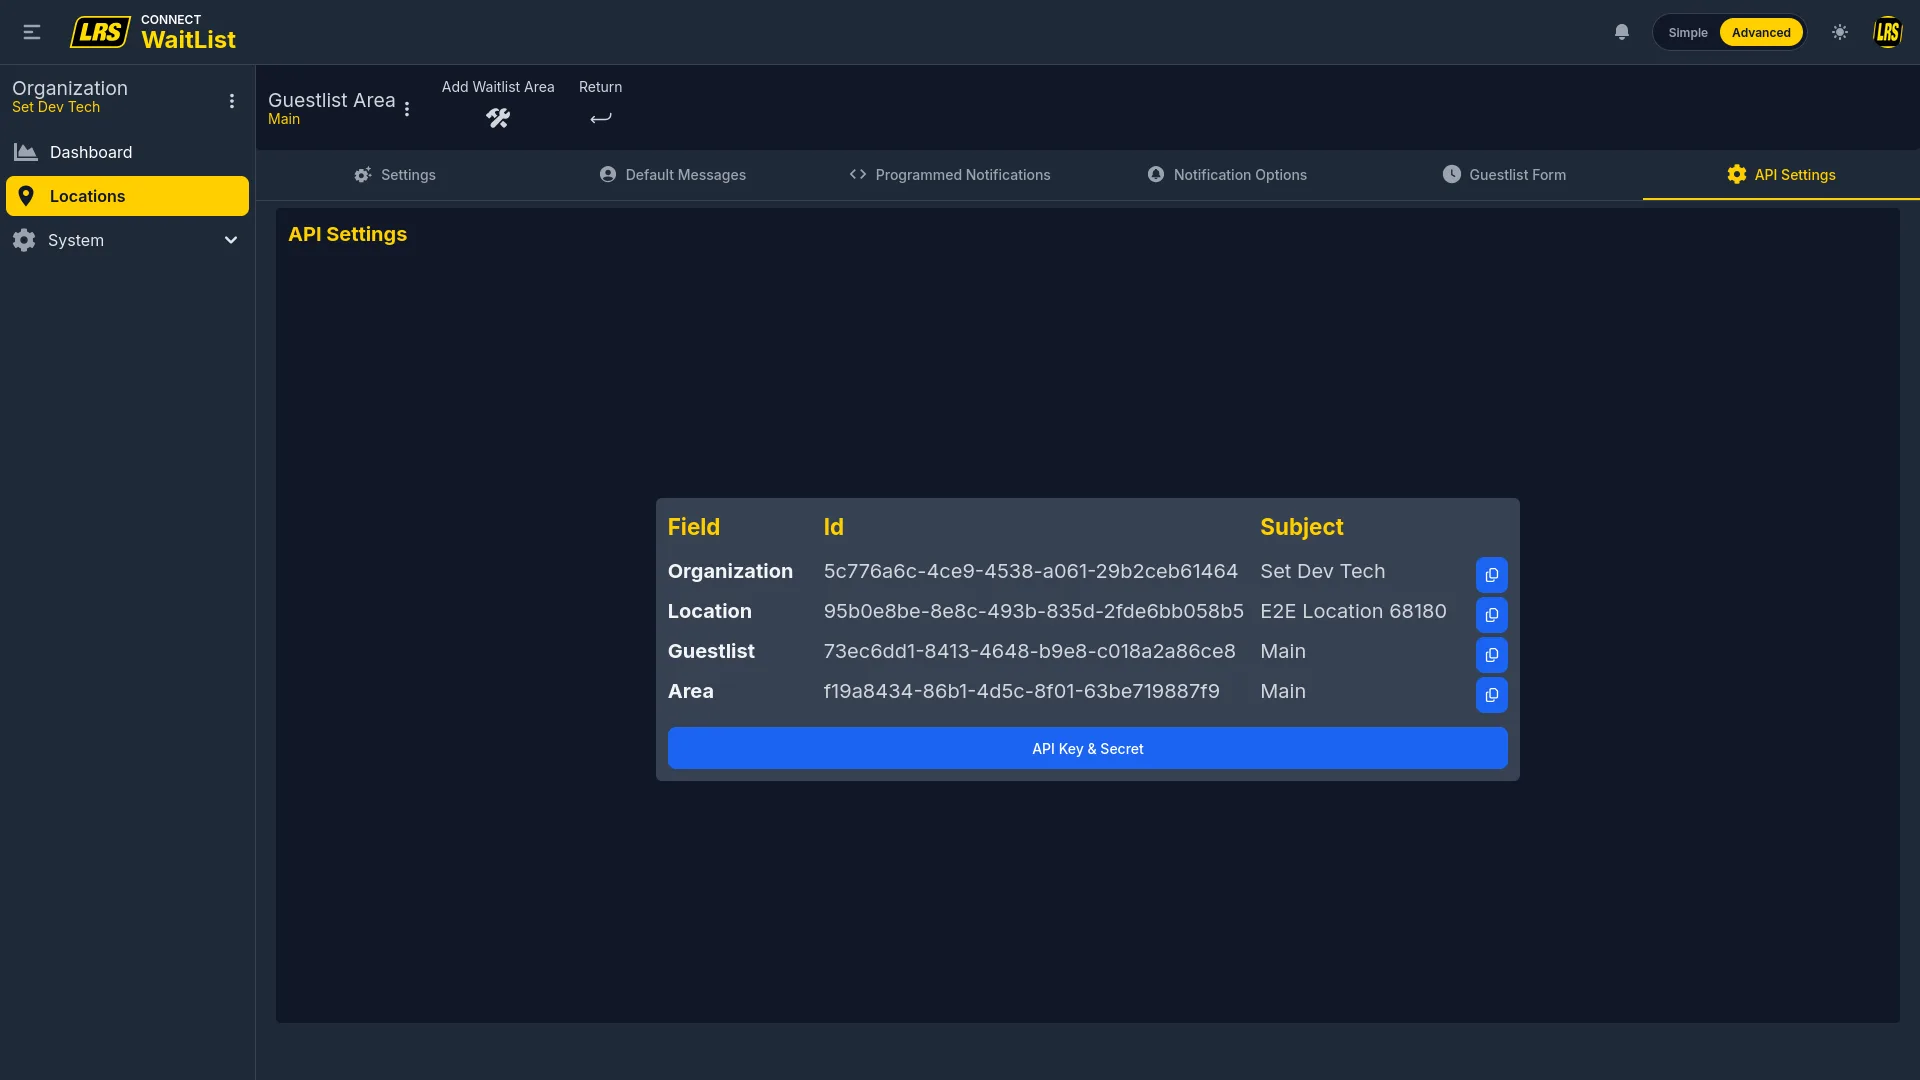Click the Return arrow icon
1920x1080 pixels.
[601, 118]
